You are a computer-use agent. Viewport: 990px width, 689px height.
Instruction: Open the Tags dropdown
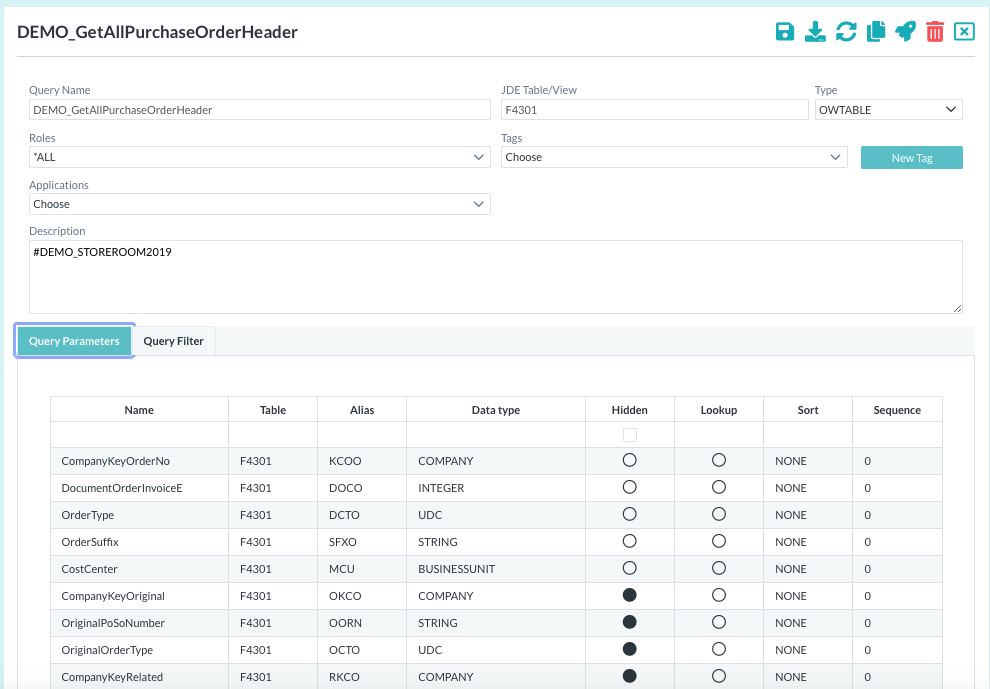click(x=674, y=157)
